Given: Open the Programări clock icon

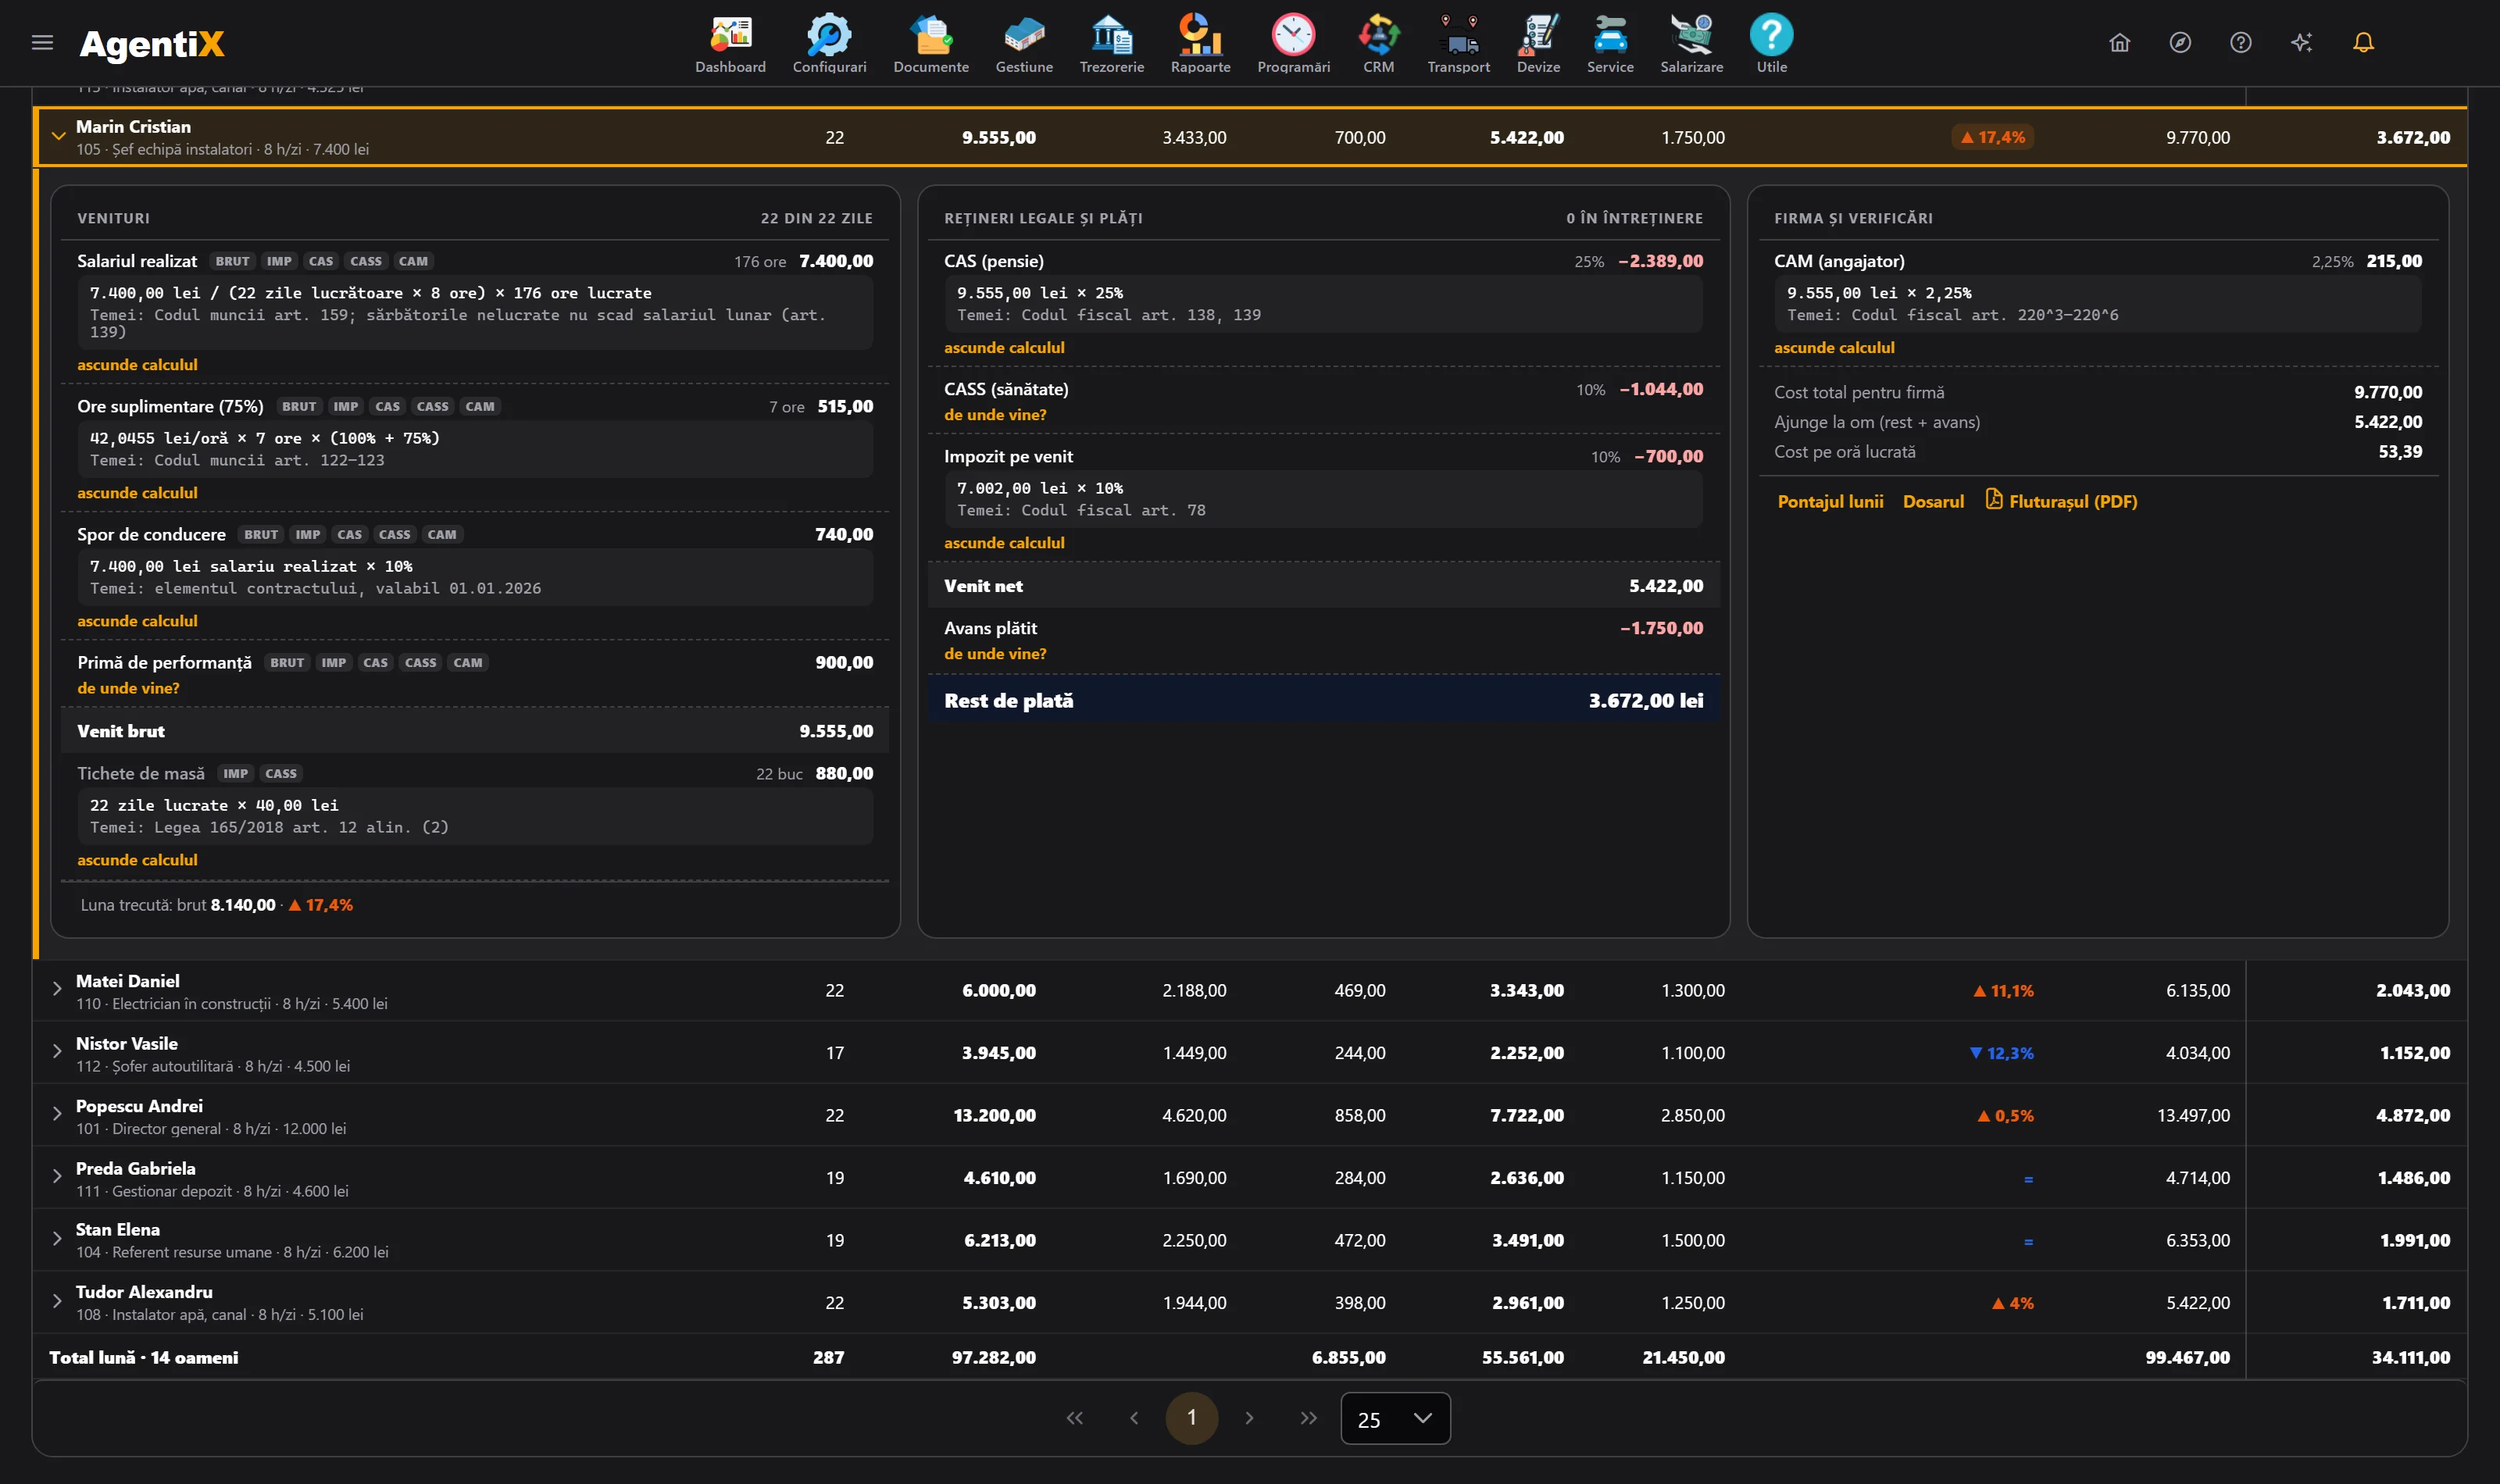Looking at the screenshot, I should [1293, 35].
